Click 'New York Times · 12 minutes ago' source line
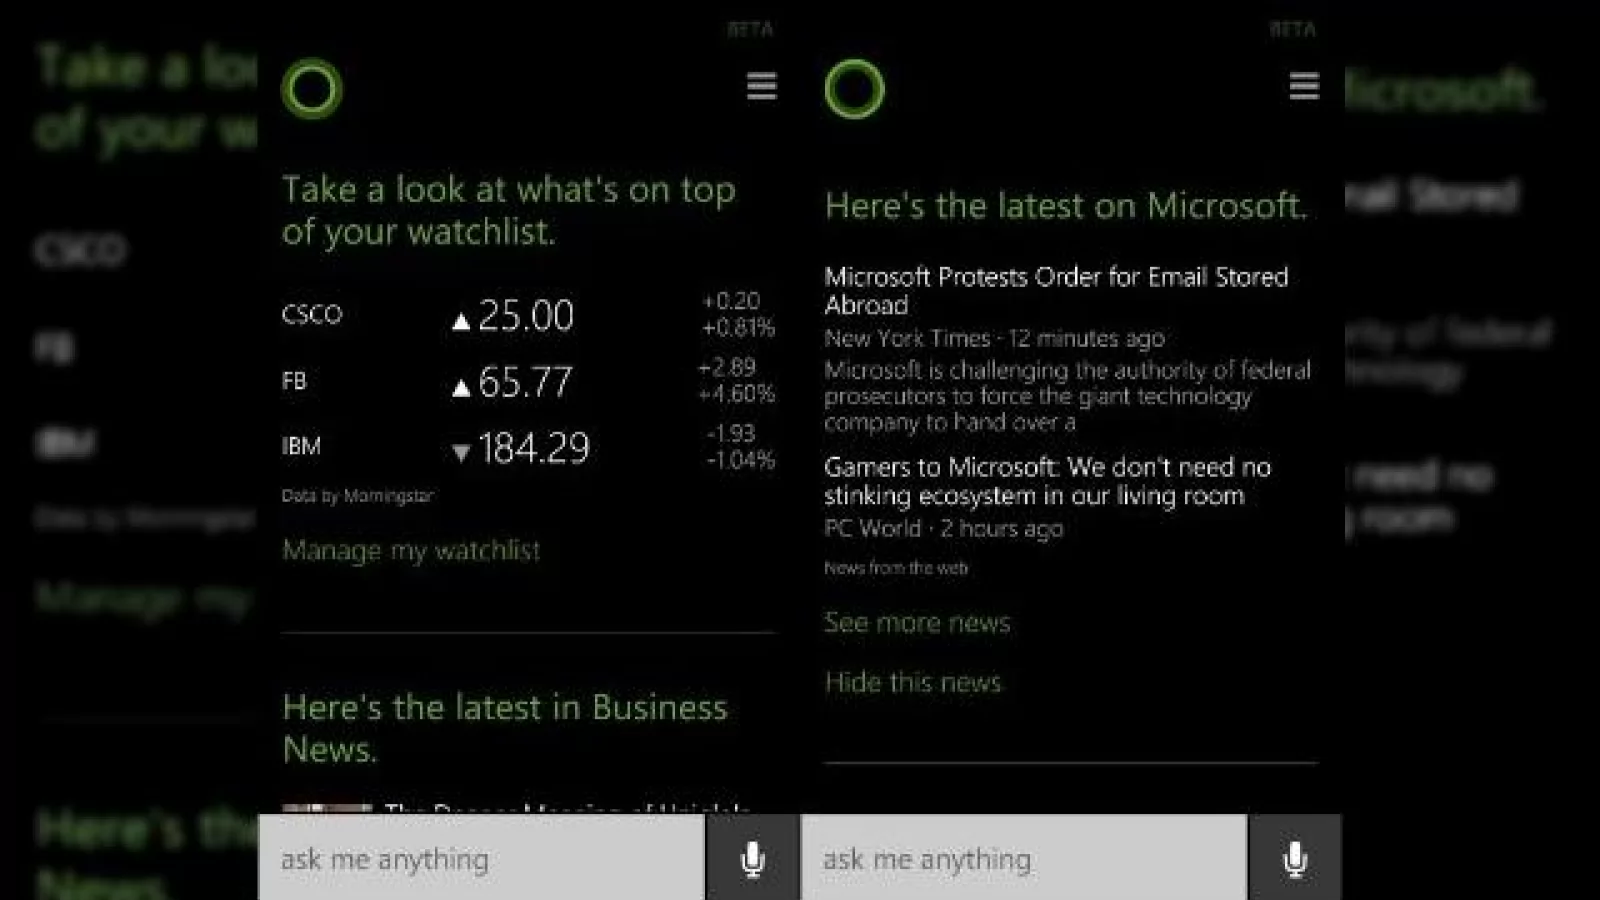The width and height of the screenshot is (1600, 900). [x=994, y=338]
